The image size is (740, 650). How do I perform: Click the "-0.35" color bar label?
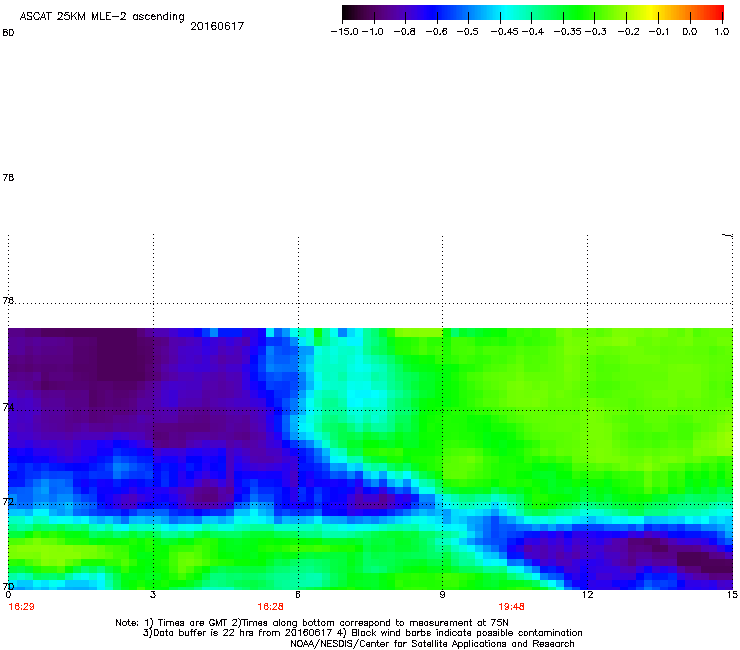568,32
